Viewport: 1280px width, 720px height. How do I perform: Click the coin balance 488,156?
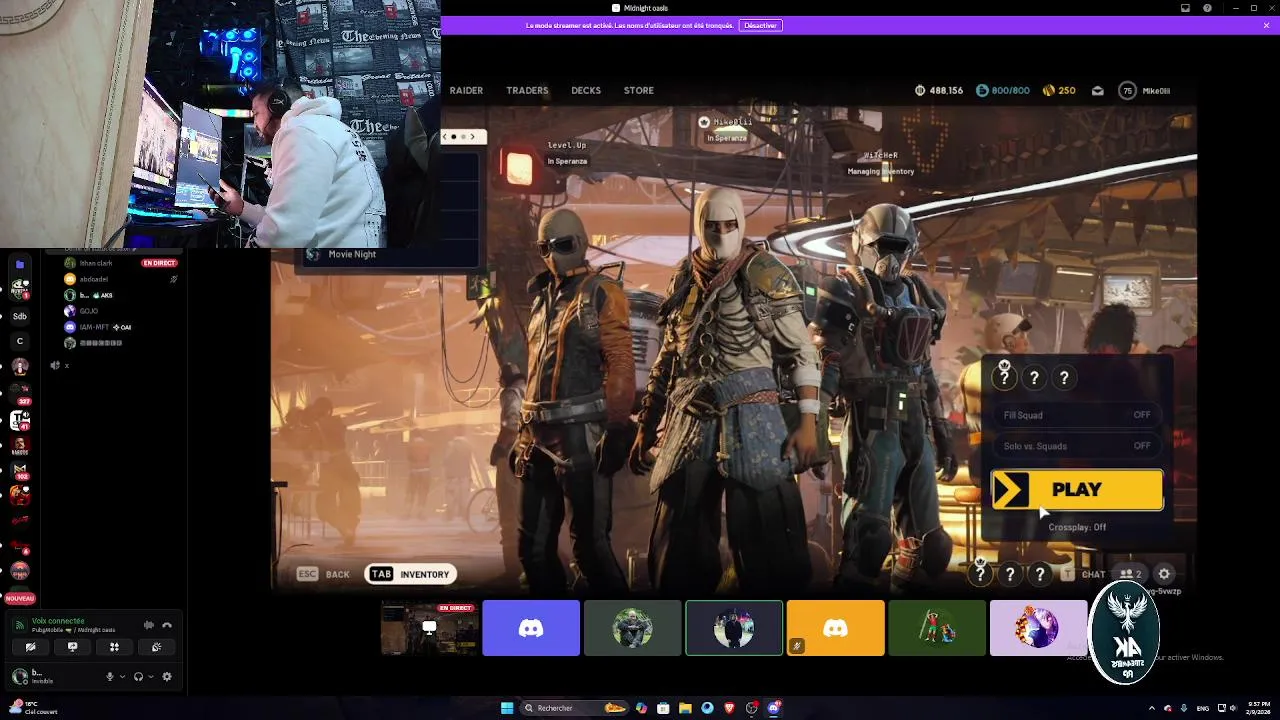[939, 90]
